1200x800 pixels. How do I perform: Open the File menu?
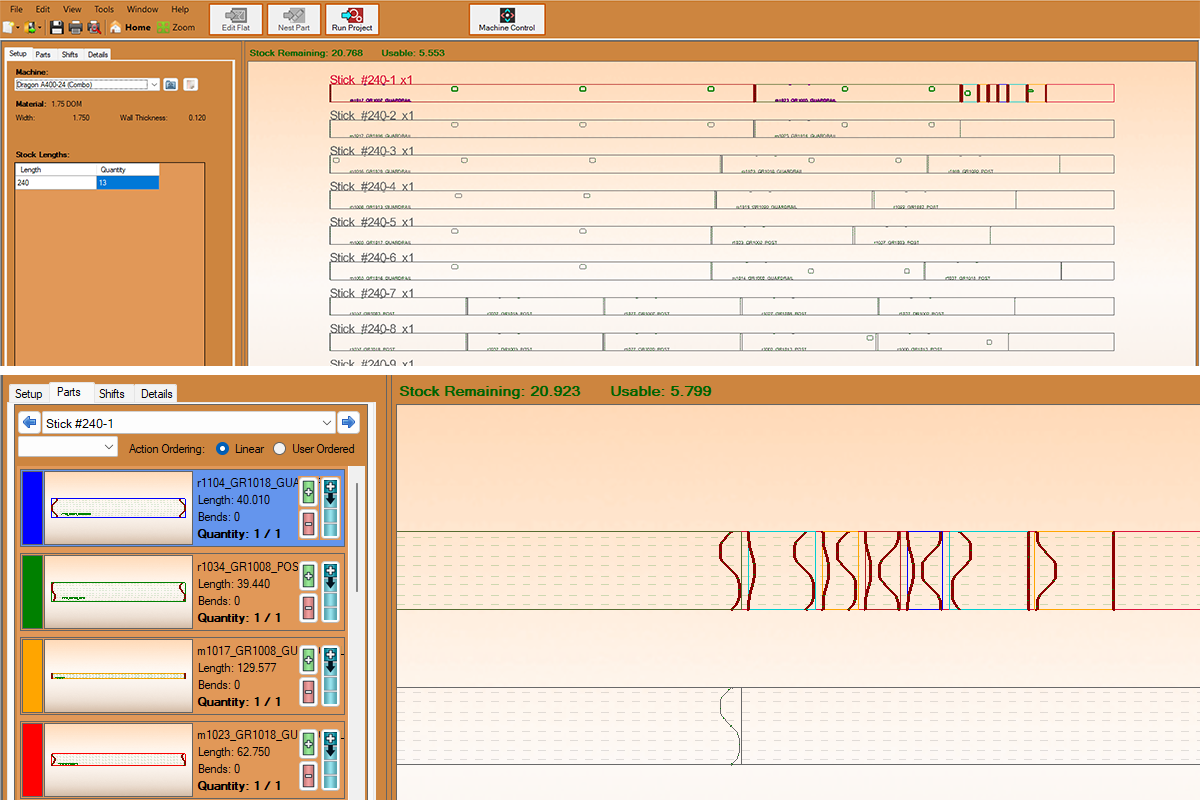(16, 9)
